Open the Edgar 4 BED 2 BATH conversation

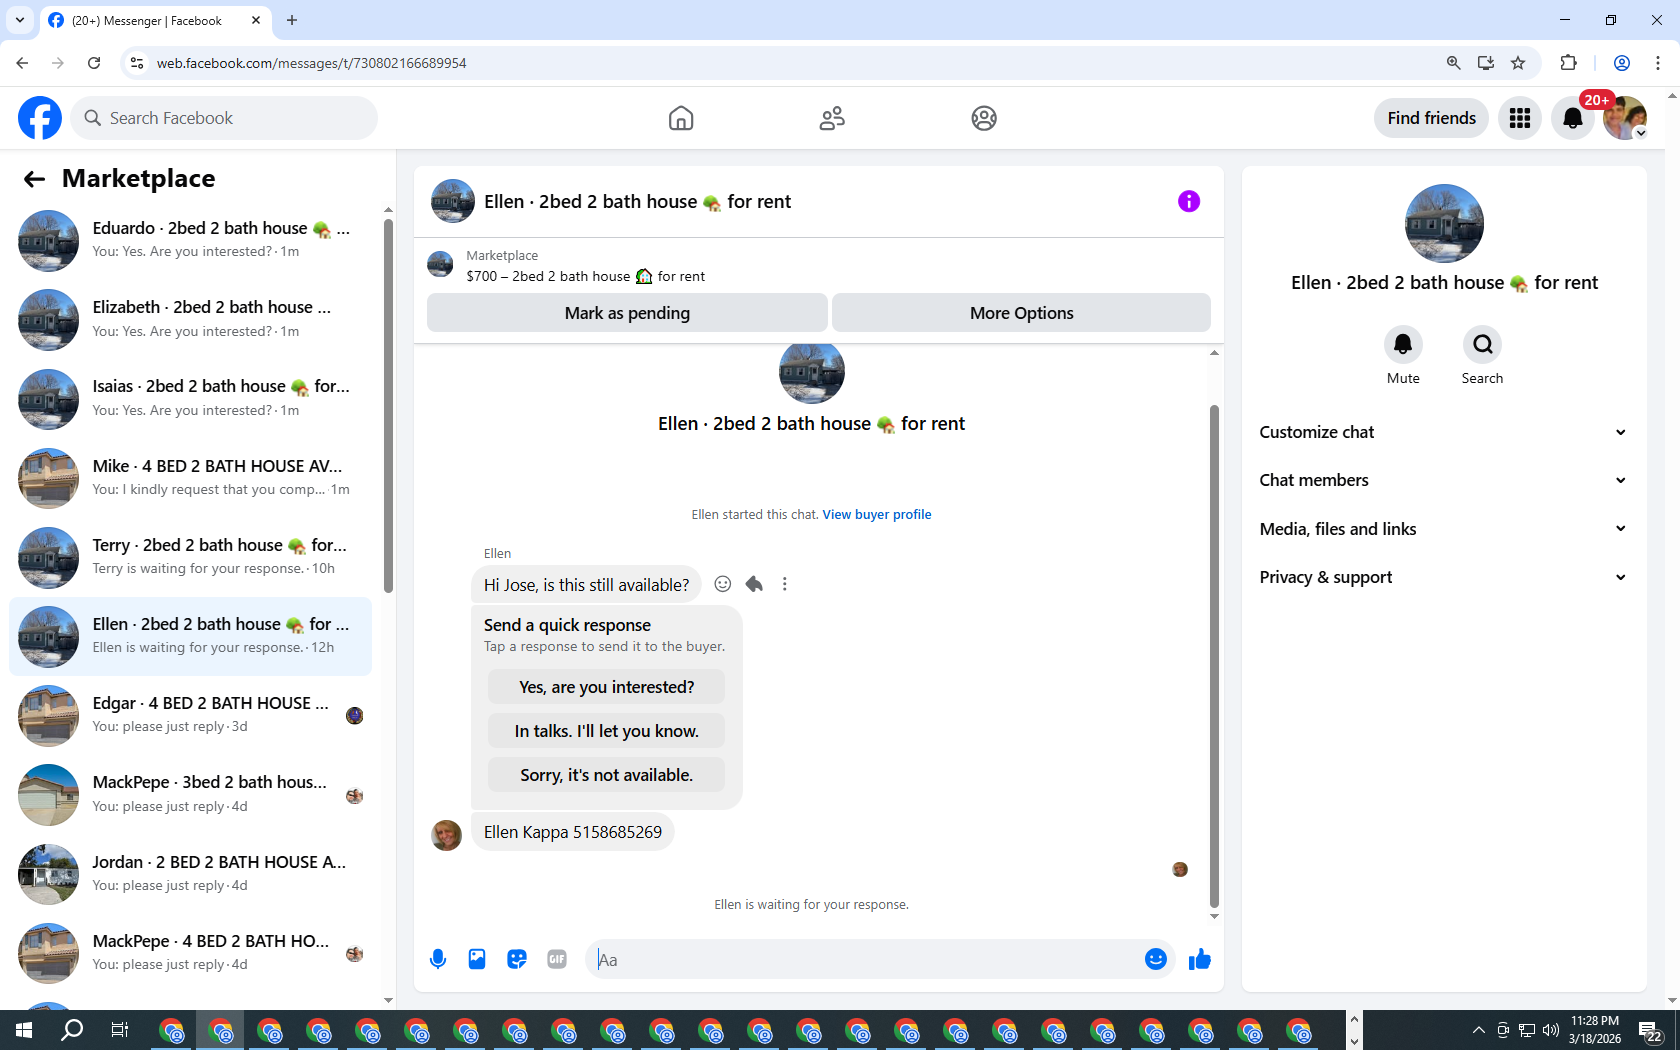tap(190, 715)
